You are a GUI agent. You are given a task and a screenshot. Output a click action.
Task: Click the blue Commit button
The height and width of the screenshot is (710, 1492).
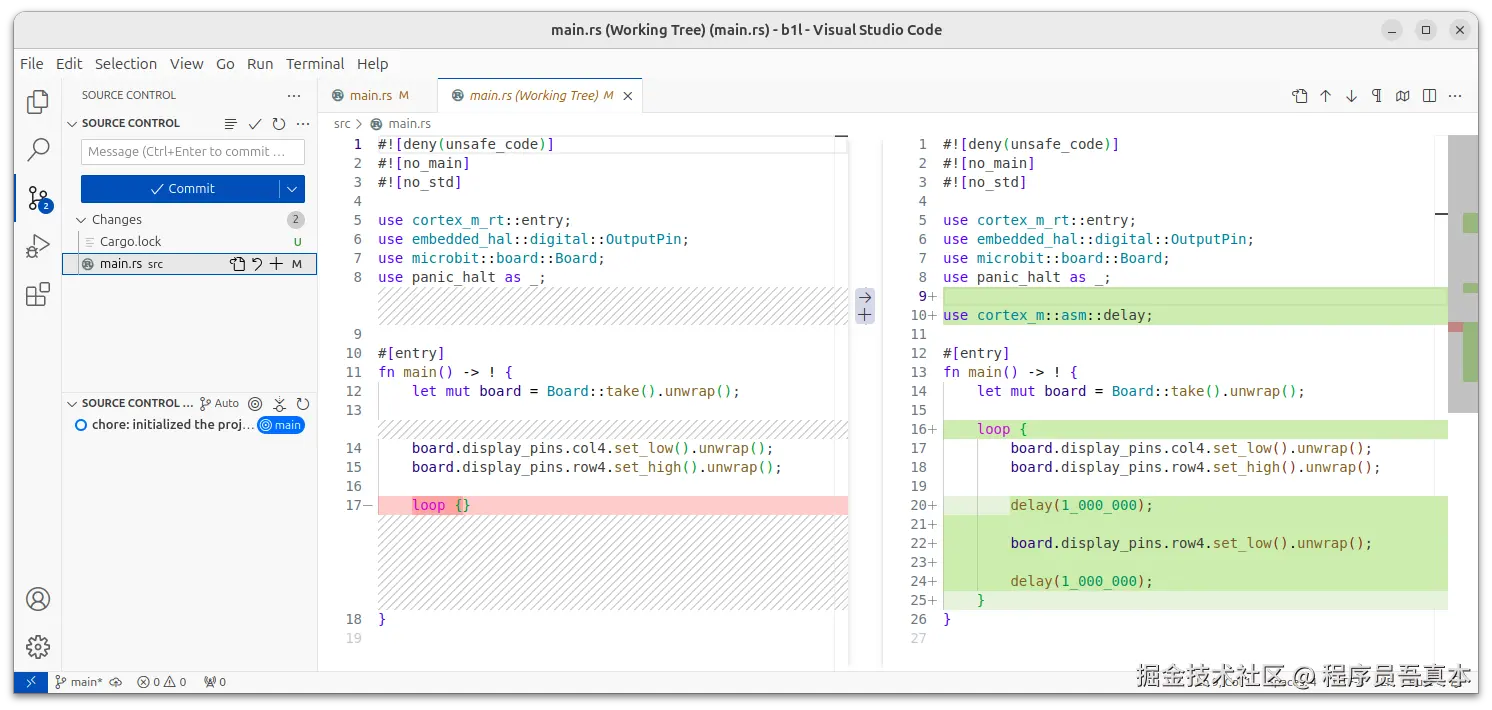click(x=181, y=189)
